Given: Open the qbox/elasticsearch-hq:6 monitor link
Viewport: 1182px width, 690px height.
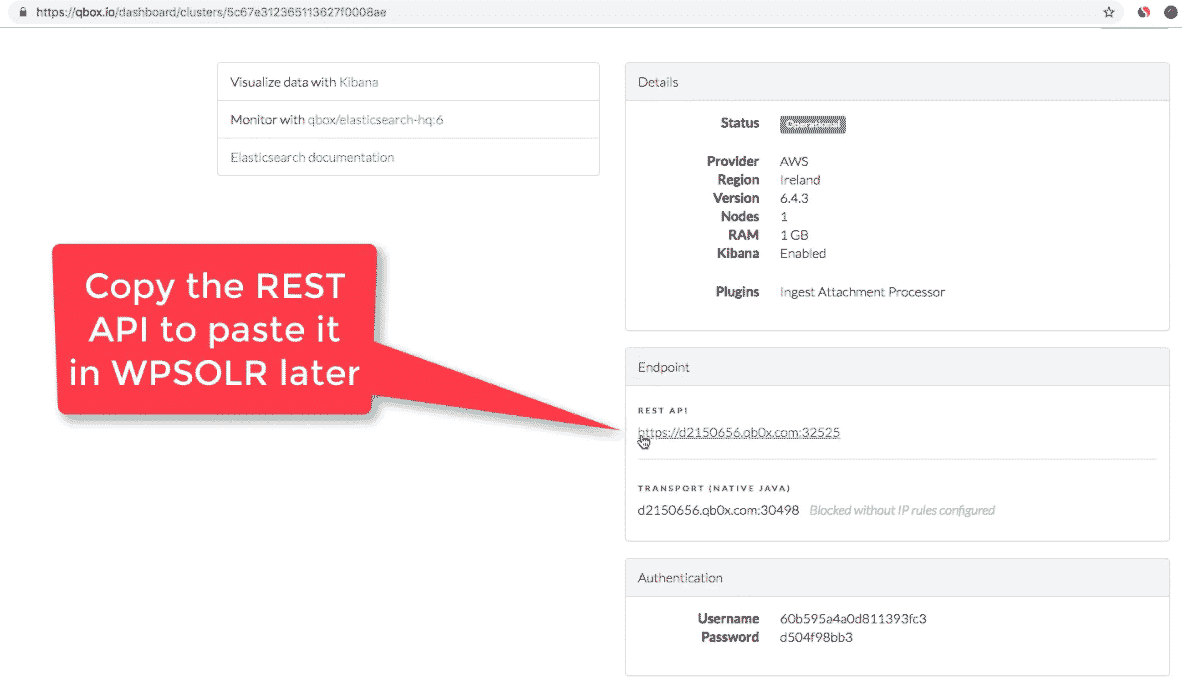Looking at the screenshot, I should coord(375,120).
